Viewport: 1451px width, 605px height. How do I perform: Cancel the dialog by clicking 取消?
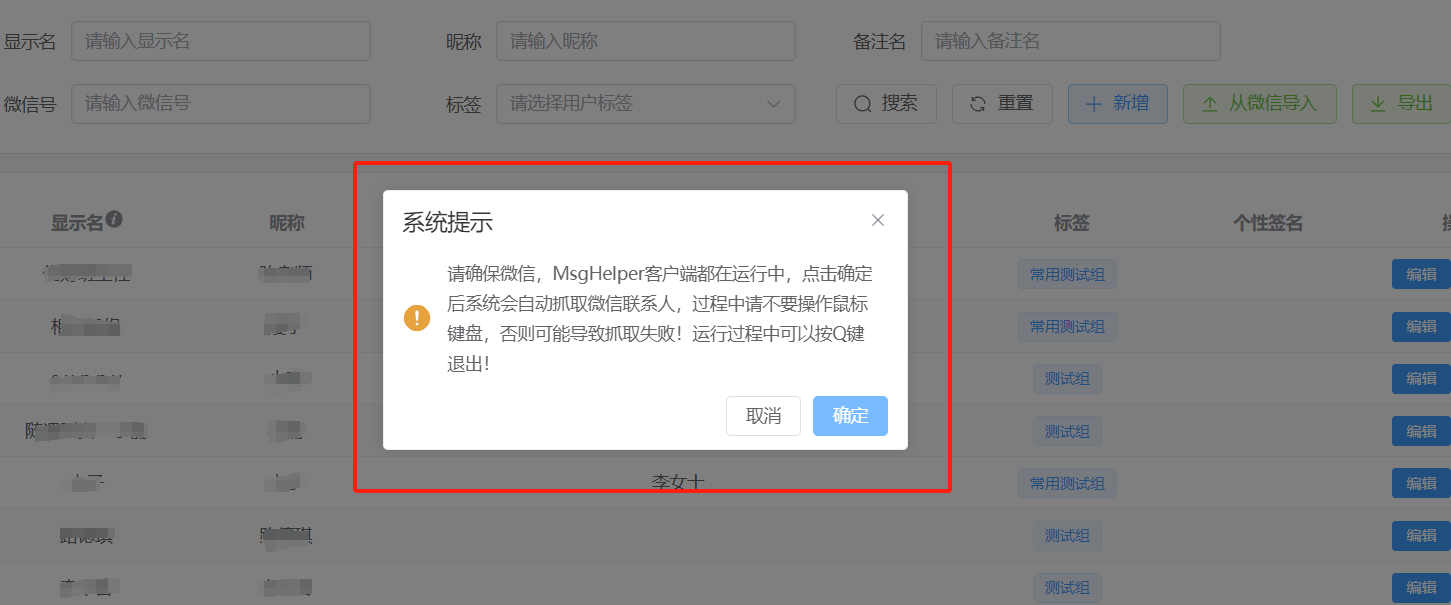[x=763, y=415]
